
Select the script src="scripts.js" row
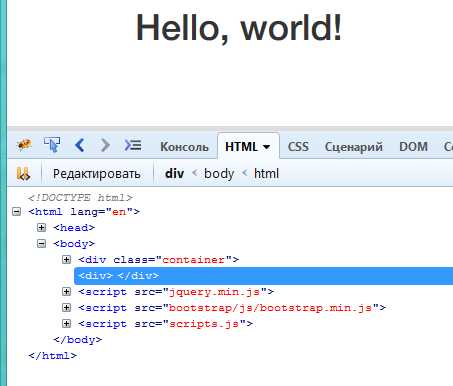point(166,324)
